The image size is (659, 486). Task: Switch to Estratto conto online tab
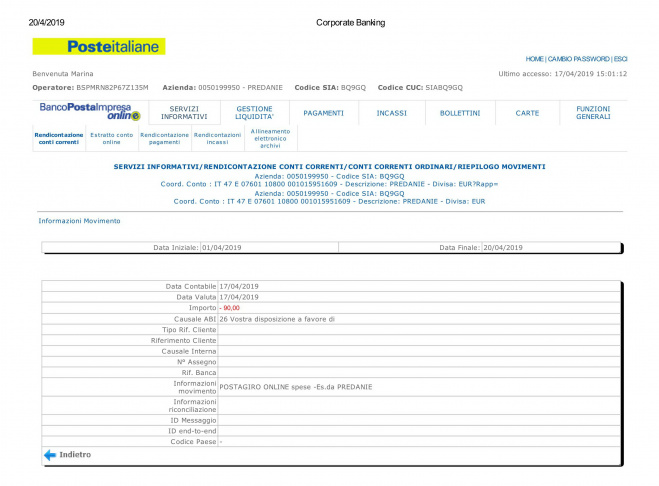click(x=111, y=139)
